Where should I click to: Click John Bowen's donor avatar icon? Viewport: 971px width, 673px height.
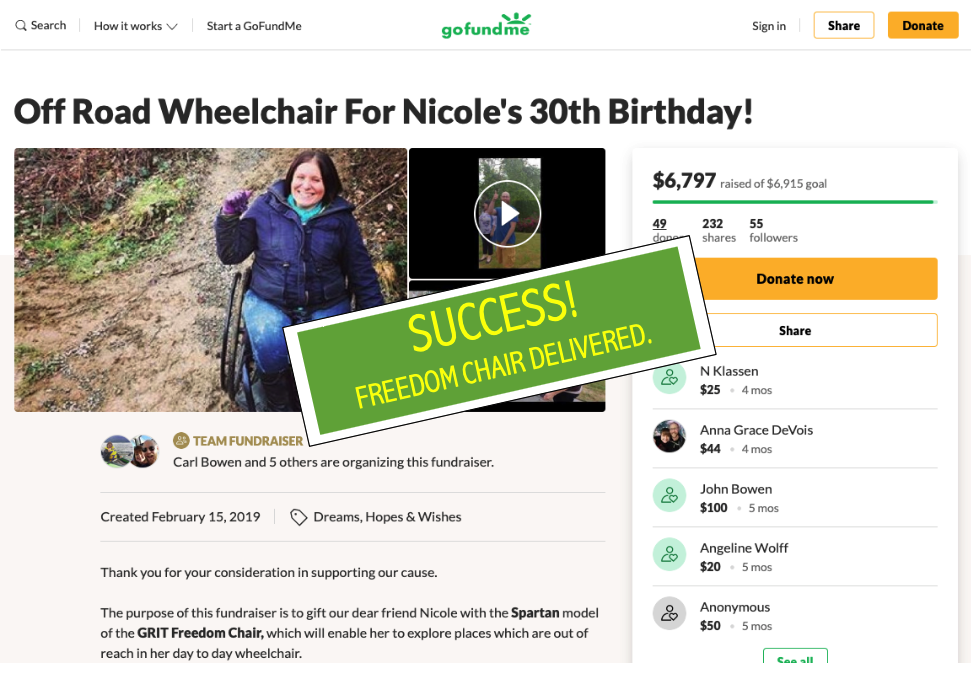click(x=670, y=496)
